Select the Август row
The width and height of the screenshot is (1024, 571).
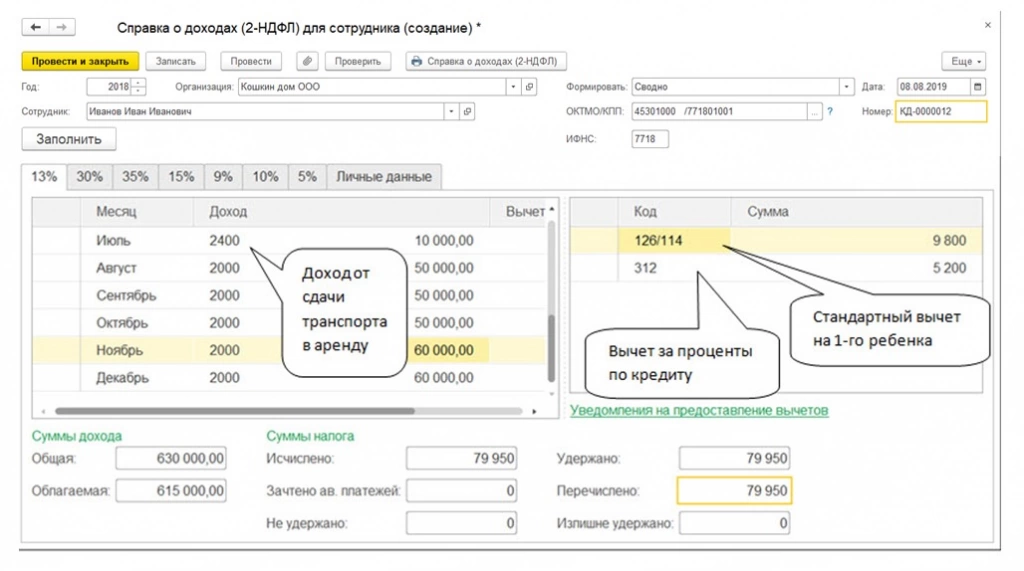(x=289, y=268)
